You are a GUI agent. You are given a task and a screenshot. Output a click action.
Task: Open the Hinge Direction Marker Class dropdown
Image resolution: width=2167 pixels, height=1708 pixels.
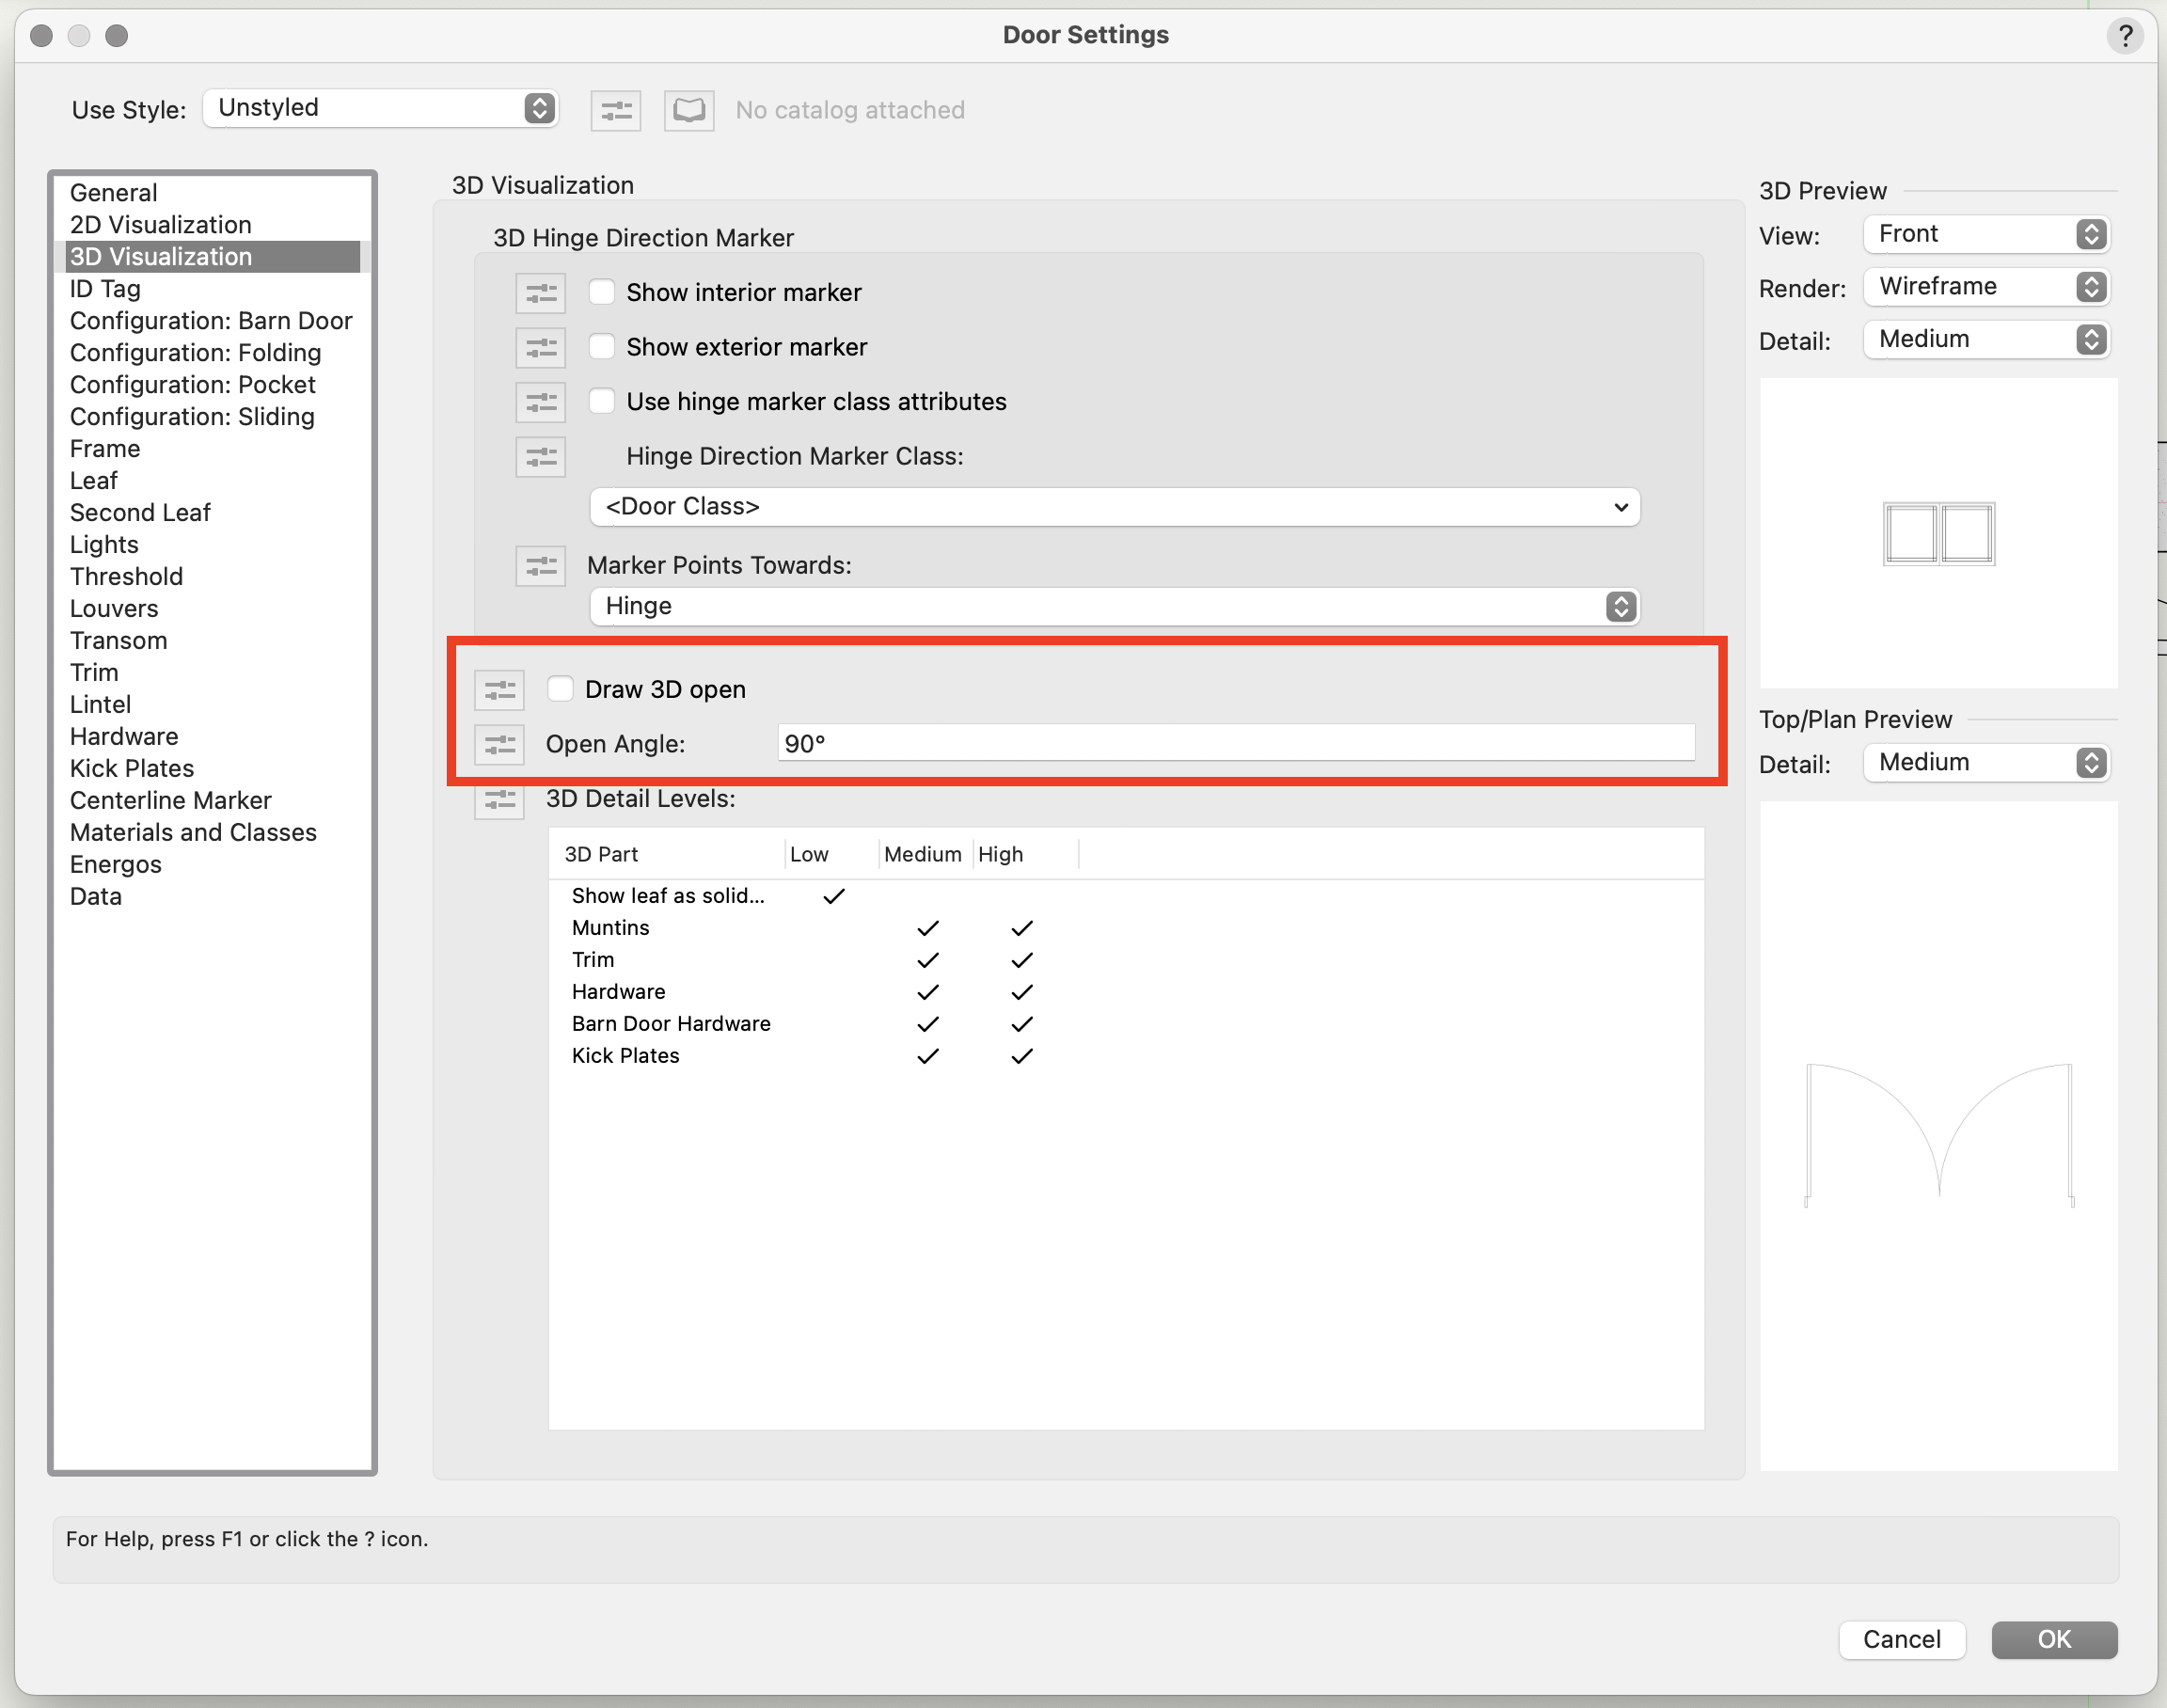(1114, 507)
